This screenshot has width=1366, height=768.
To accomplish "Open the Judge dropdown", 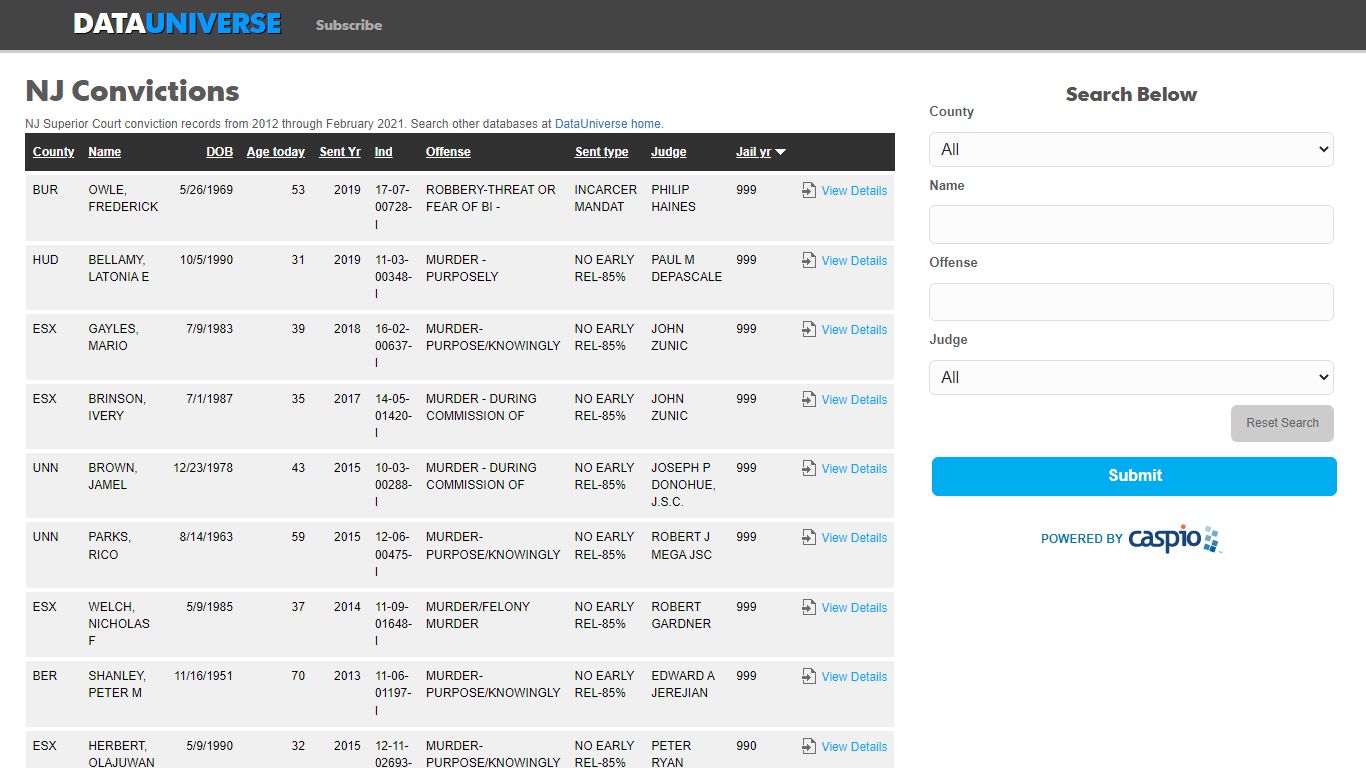I will point(1131,377).
